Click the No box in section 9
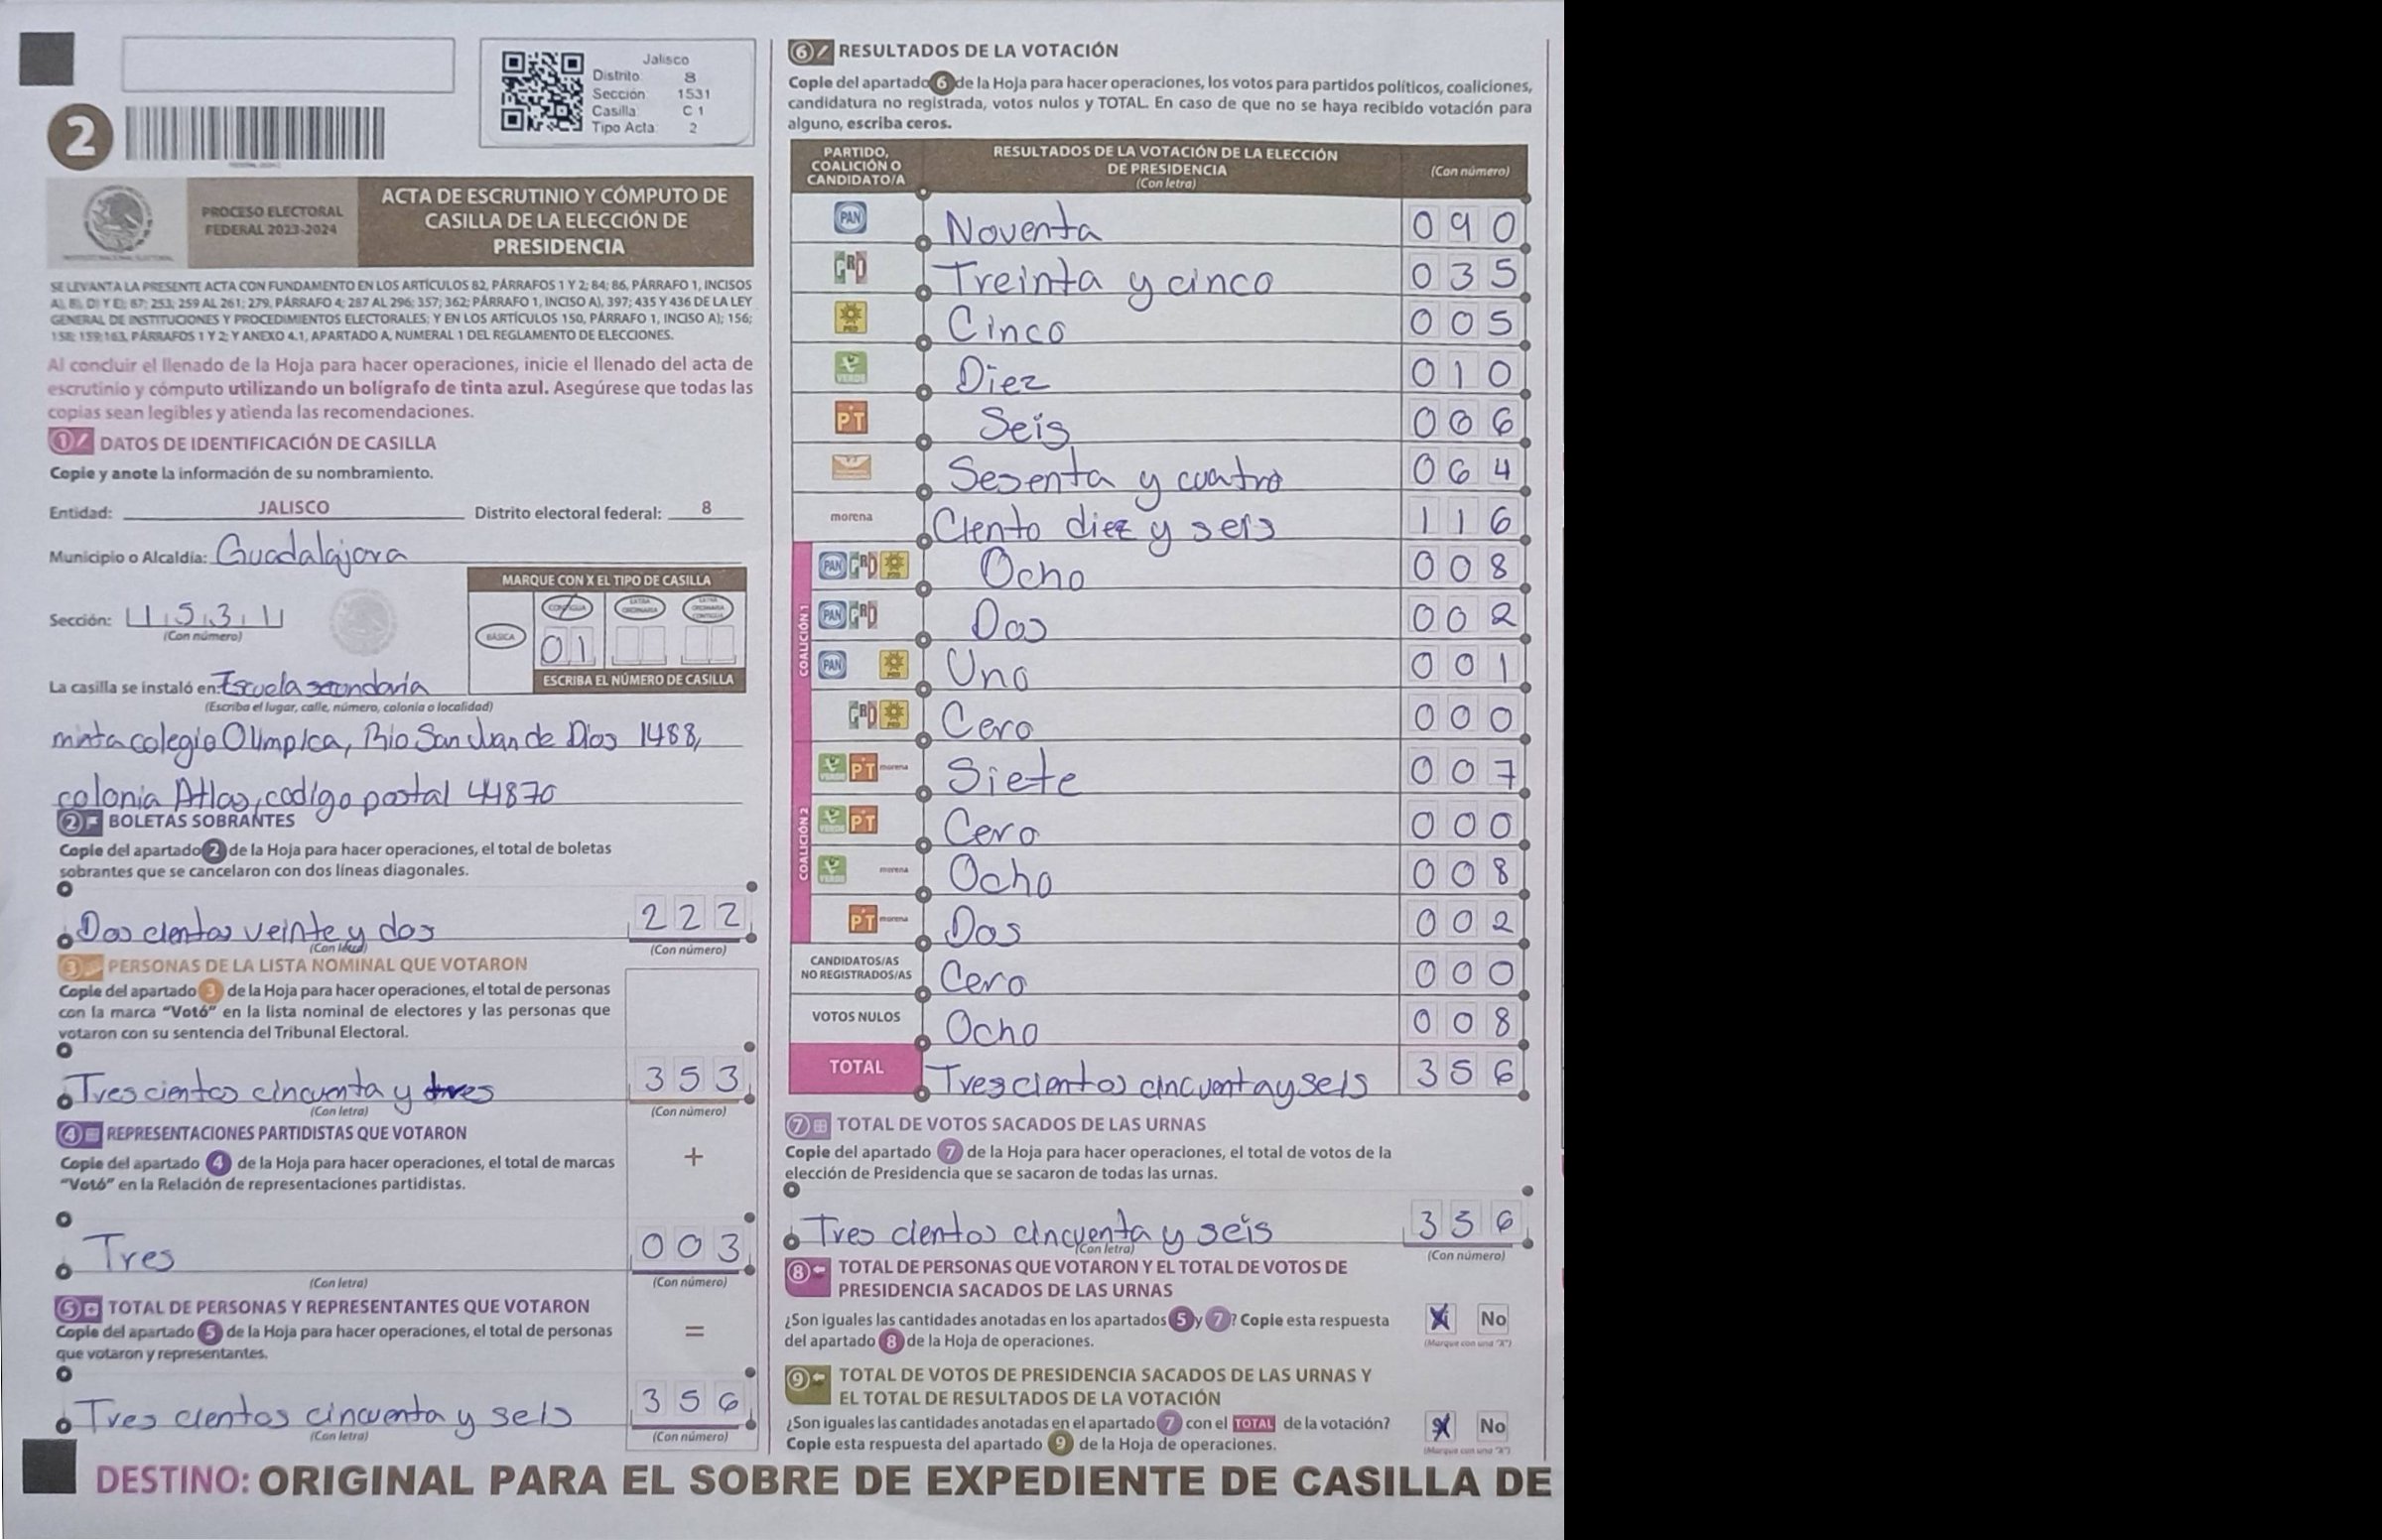The image size is (2382, 1540). click(1492, 1426)
